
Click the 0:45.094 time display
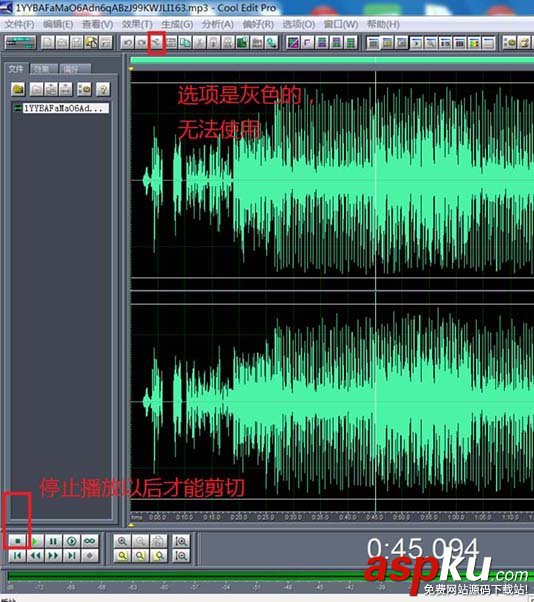pyautogui.click(x=423, y=549)
